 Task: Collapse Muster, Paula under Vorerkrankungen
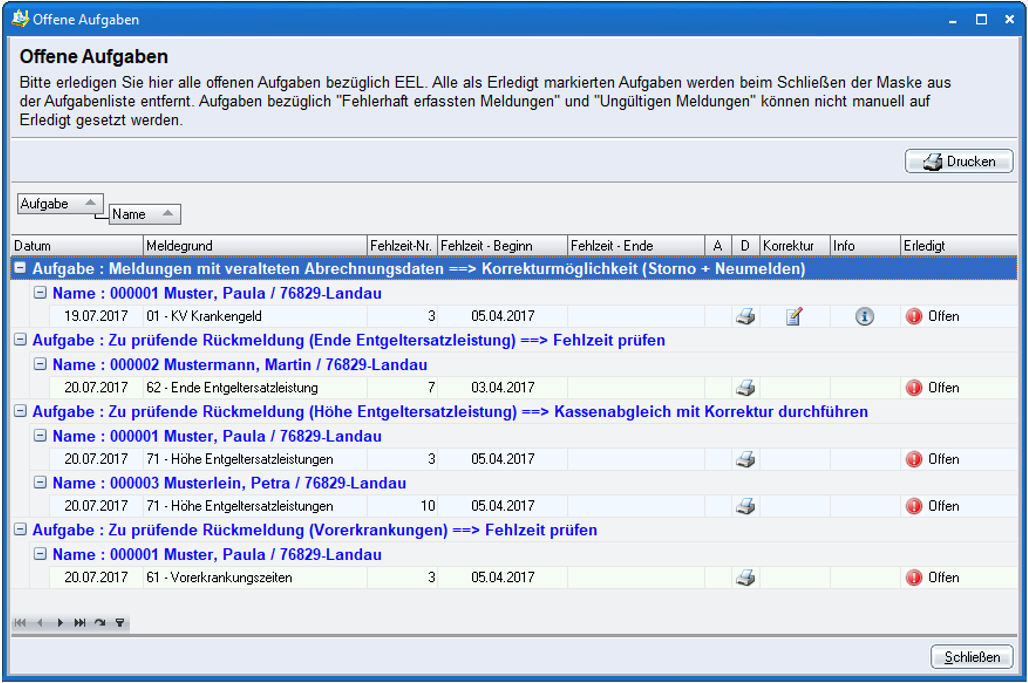pos(40,554)
